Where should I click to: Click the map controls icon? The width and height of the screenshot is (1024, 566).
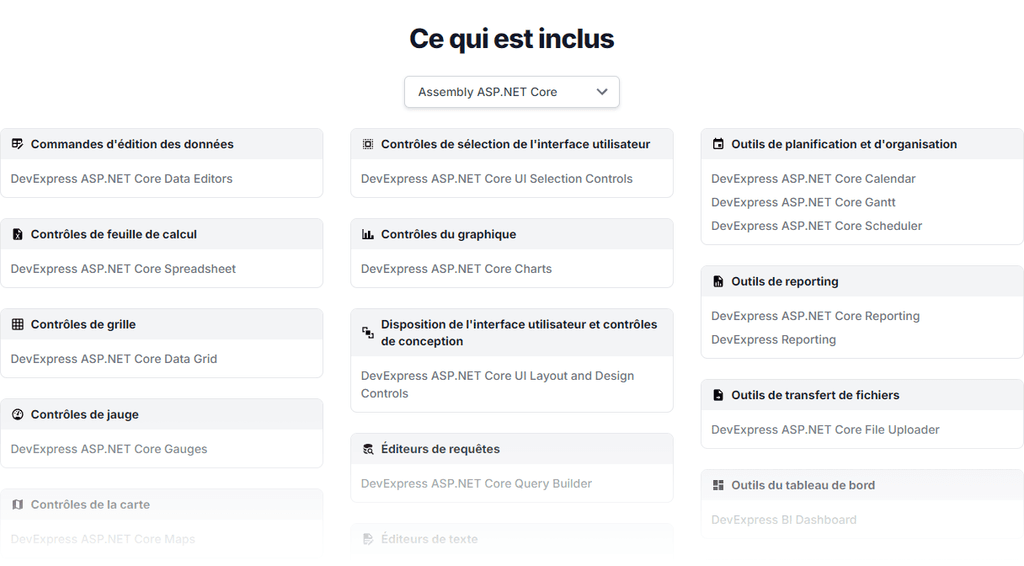[x=18, y=504]
